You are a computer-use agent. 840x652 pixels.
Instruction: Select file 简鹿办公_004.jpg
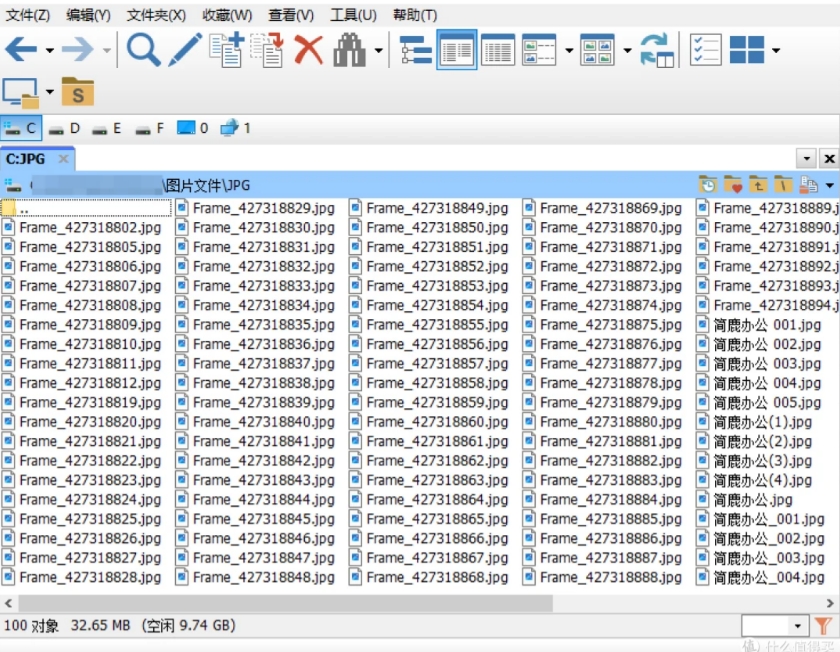(761, 578)
